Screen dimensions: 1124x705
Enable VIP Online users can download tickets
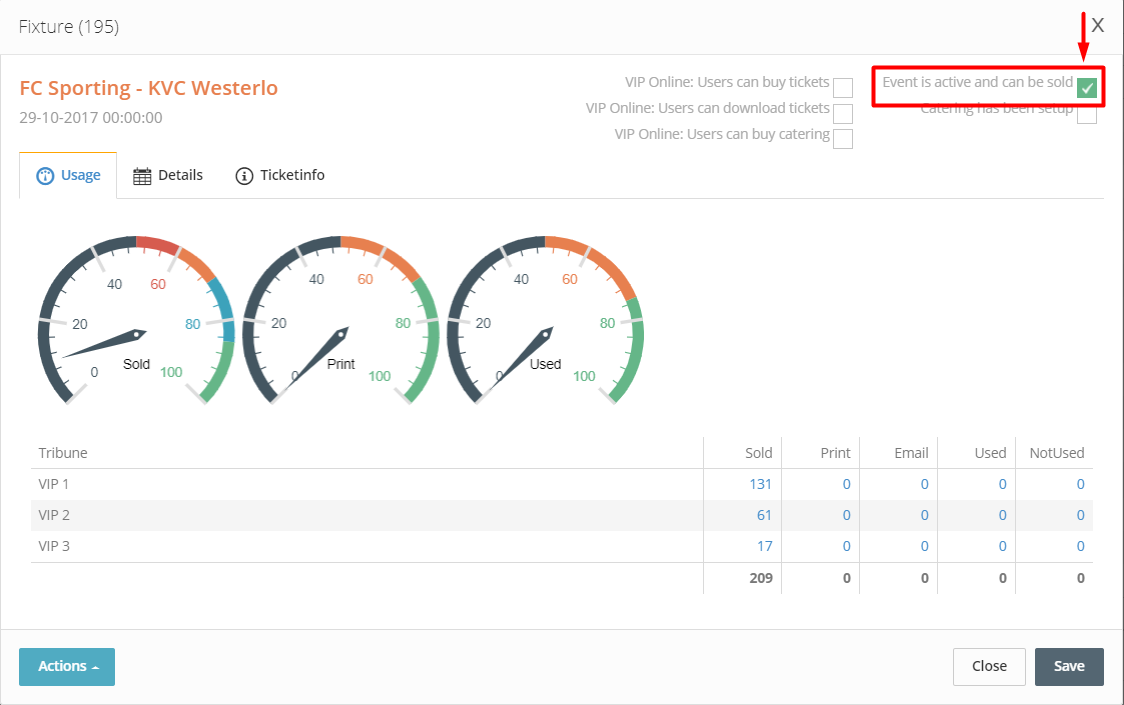click(843, 113)
